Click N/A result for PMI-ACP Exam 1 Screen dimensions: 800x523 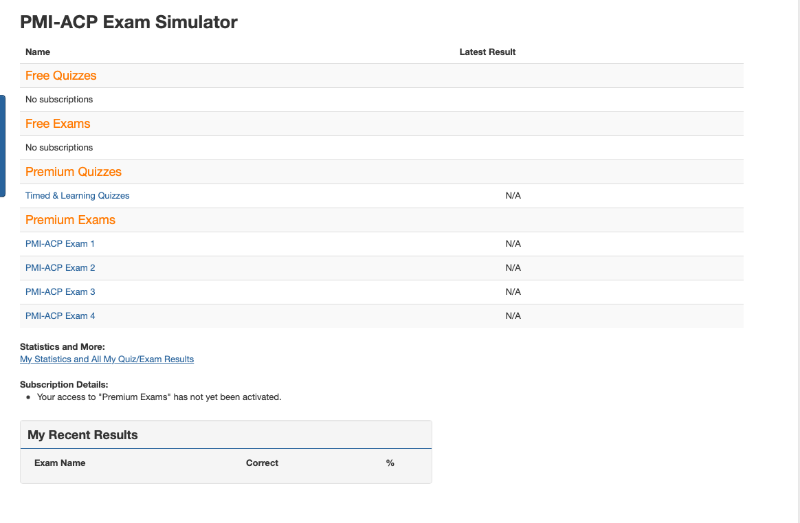click(513, 244)
